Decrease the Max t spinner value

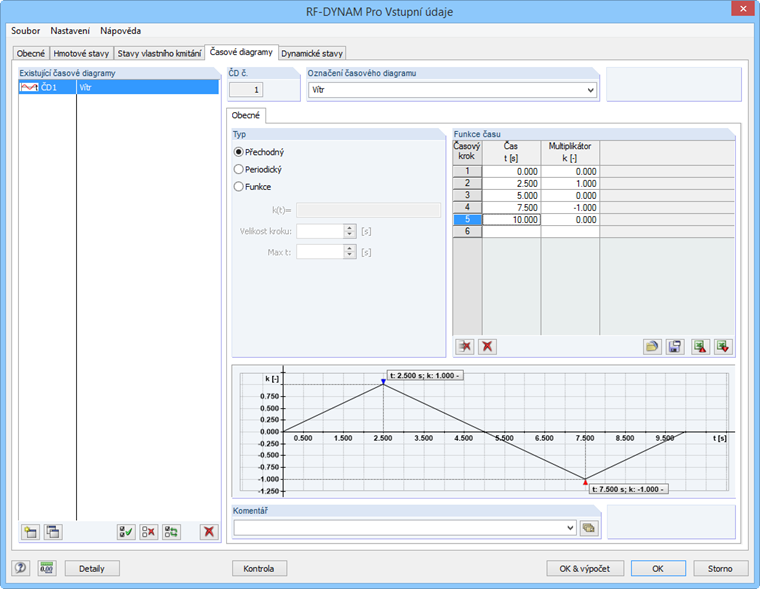tap(350, 255)
